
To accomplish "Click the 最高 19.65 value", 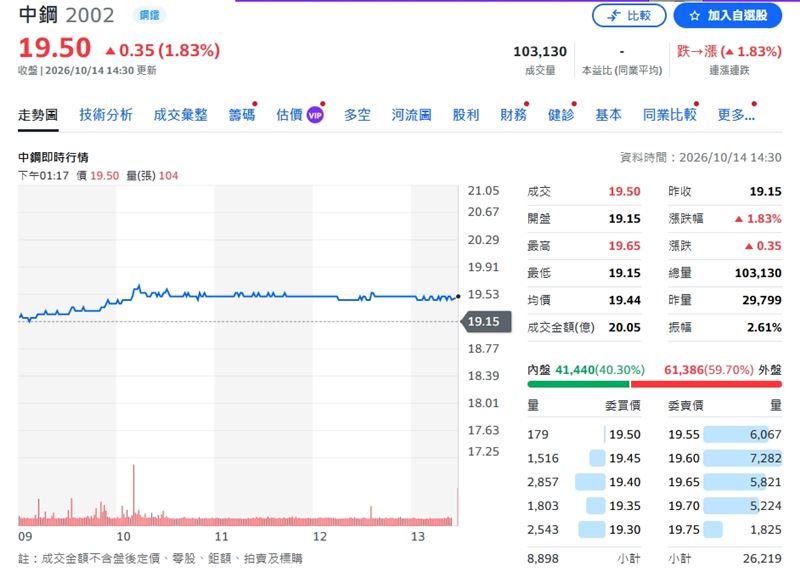I will point(624,246).
